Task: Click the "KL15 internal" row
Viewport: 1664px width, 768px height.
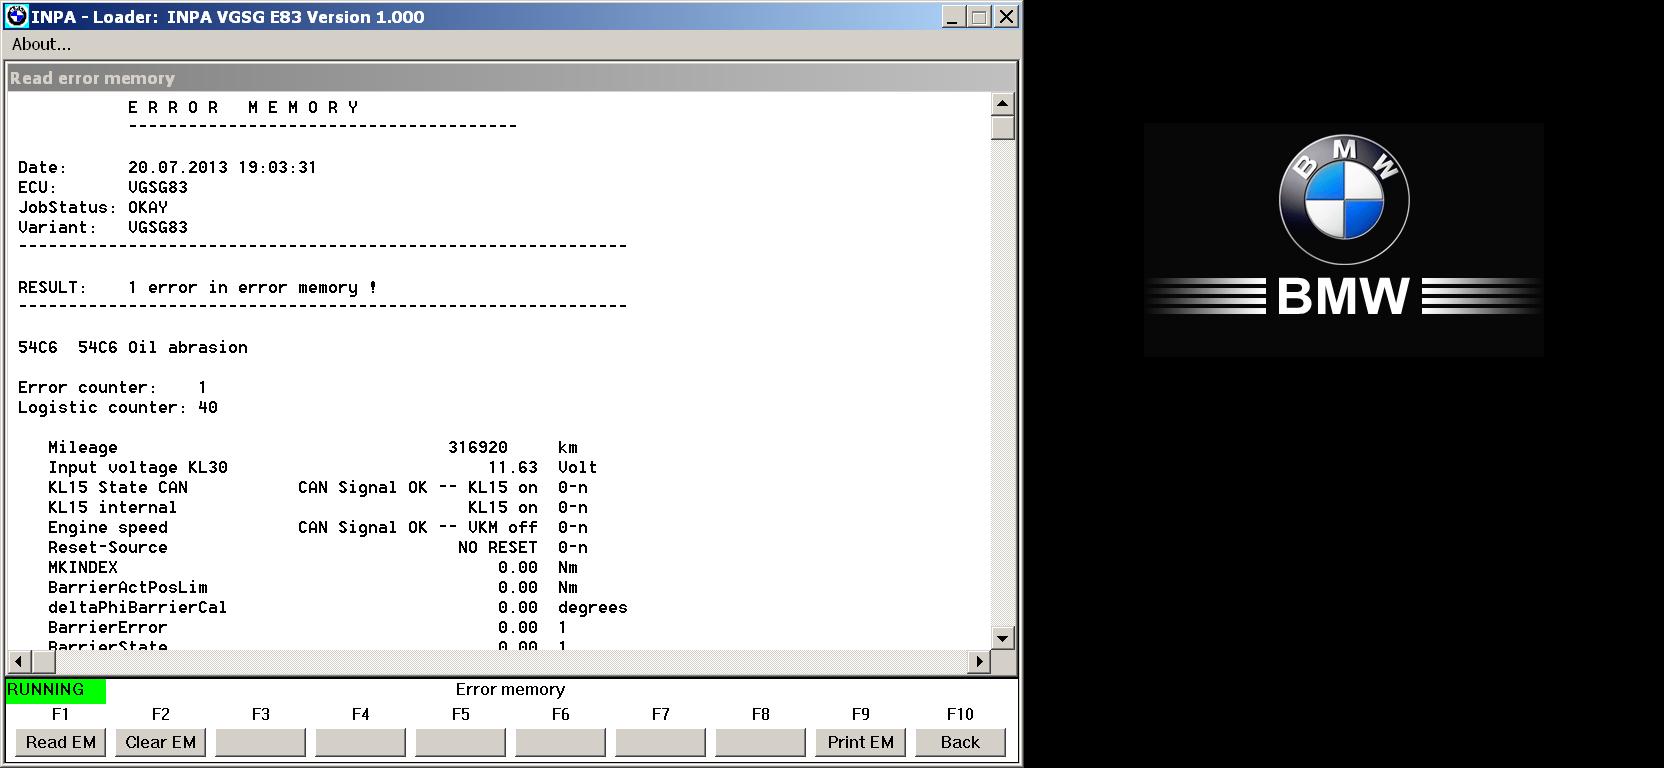Action: pos(318,507)
